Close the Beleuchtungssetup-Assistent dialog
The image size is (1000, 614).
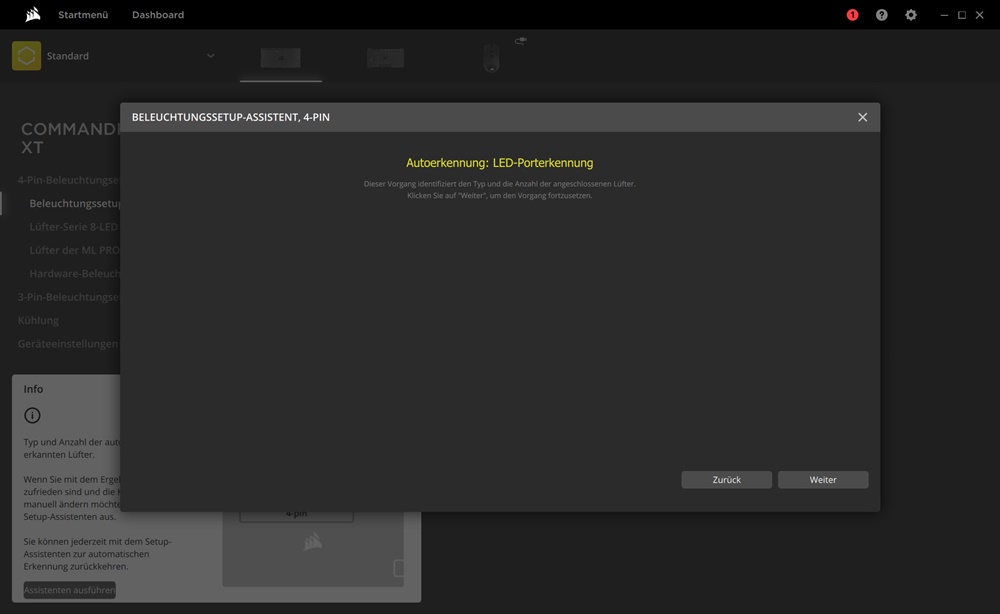(862, 117)
